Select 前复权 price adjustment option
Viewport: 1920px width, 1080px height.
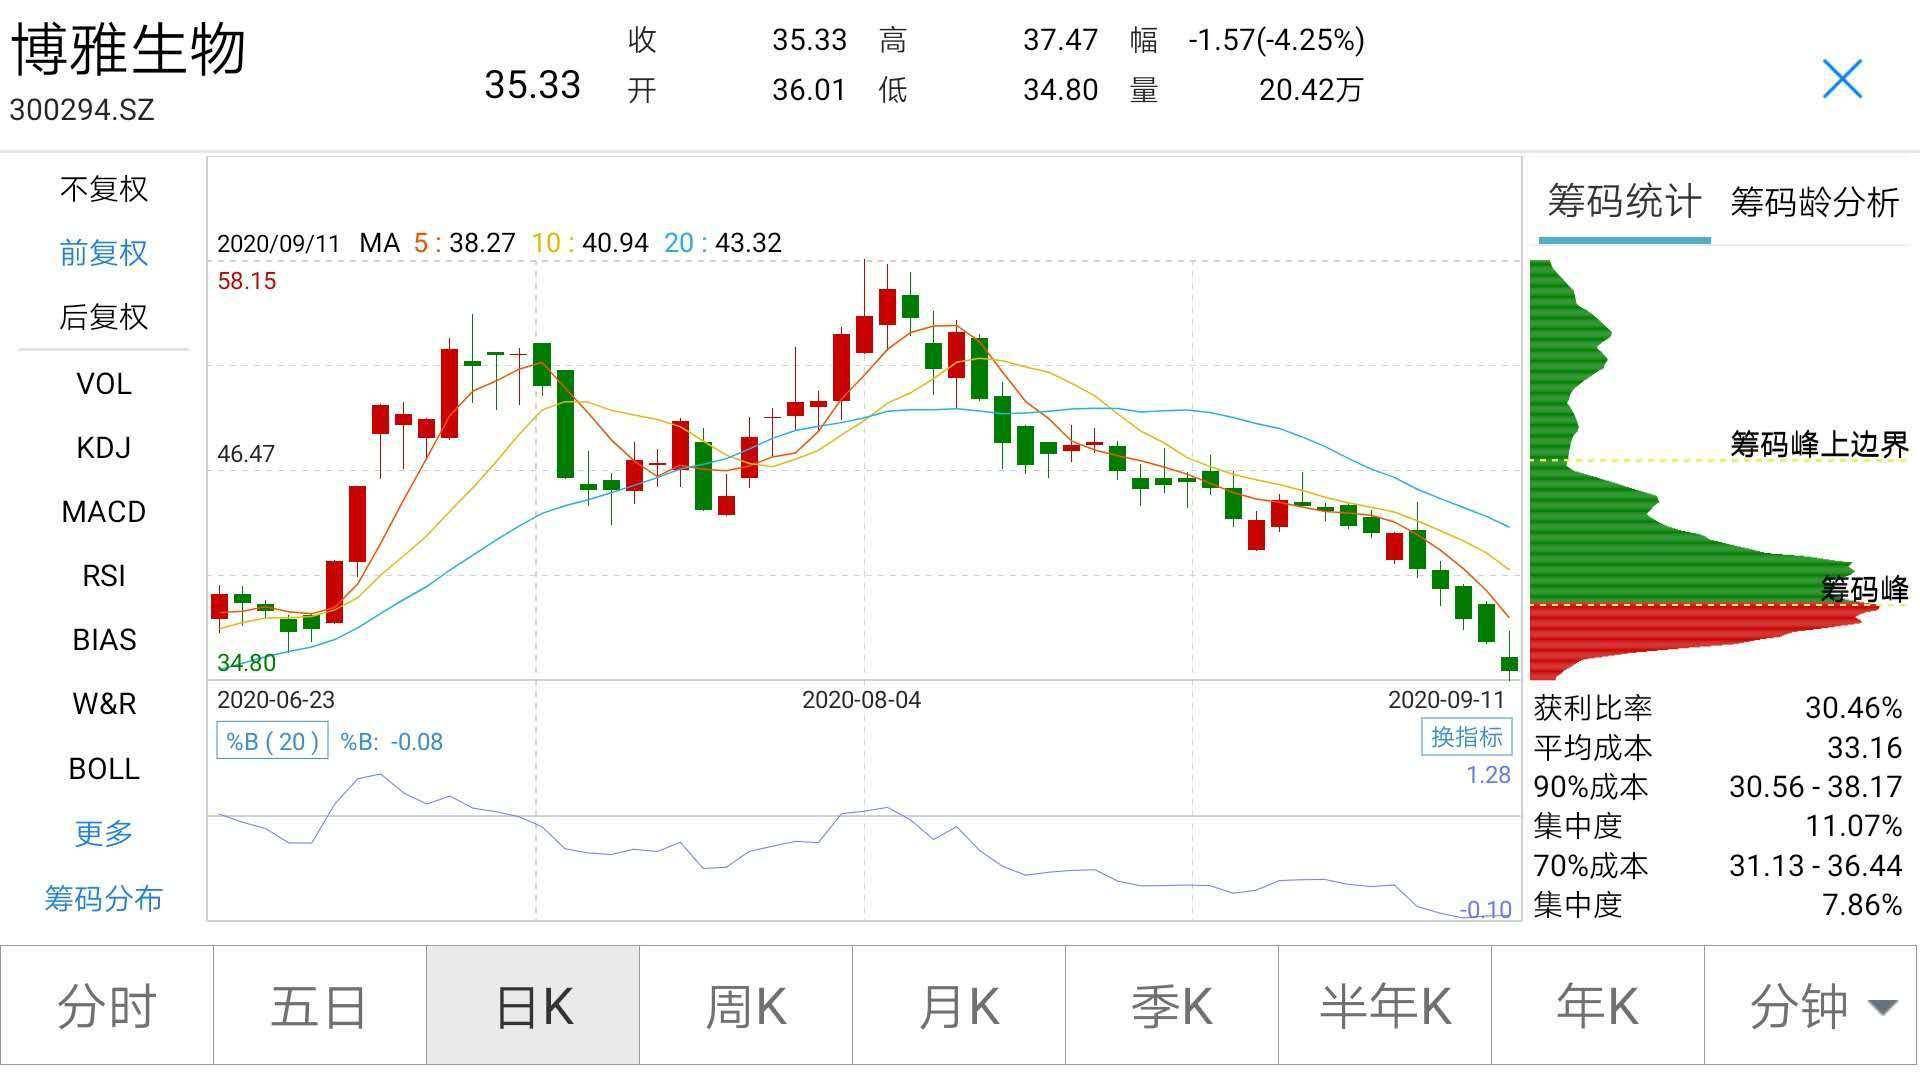pos(104,253)
